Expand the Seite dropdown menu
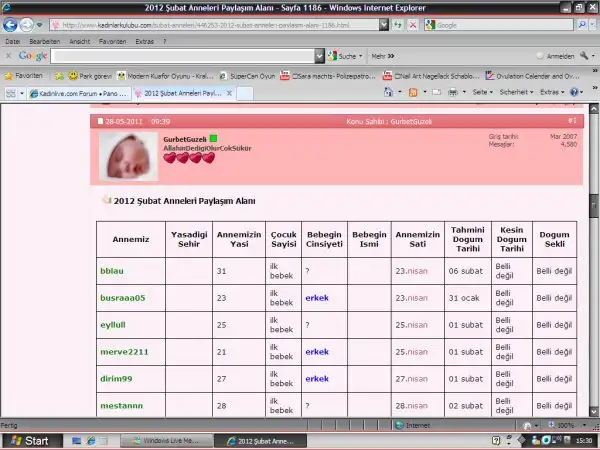 click(x=482, y=92)
